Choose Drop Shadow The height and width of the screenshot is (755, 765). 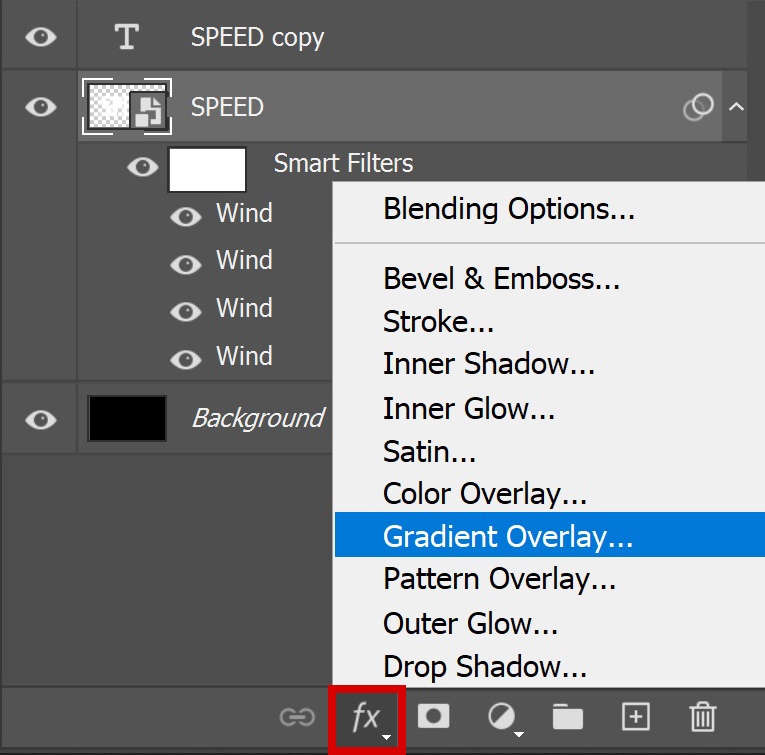[549, 666]
